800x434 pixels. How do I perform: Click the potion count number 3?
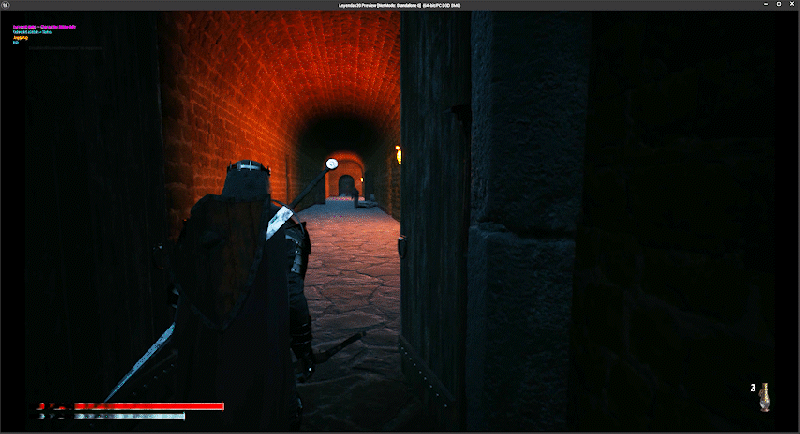pyautogui.click(x=753, y=388)
